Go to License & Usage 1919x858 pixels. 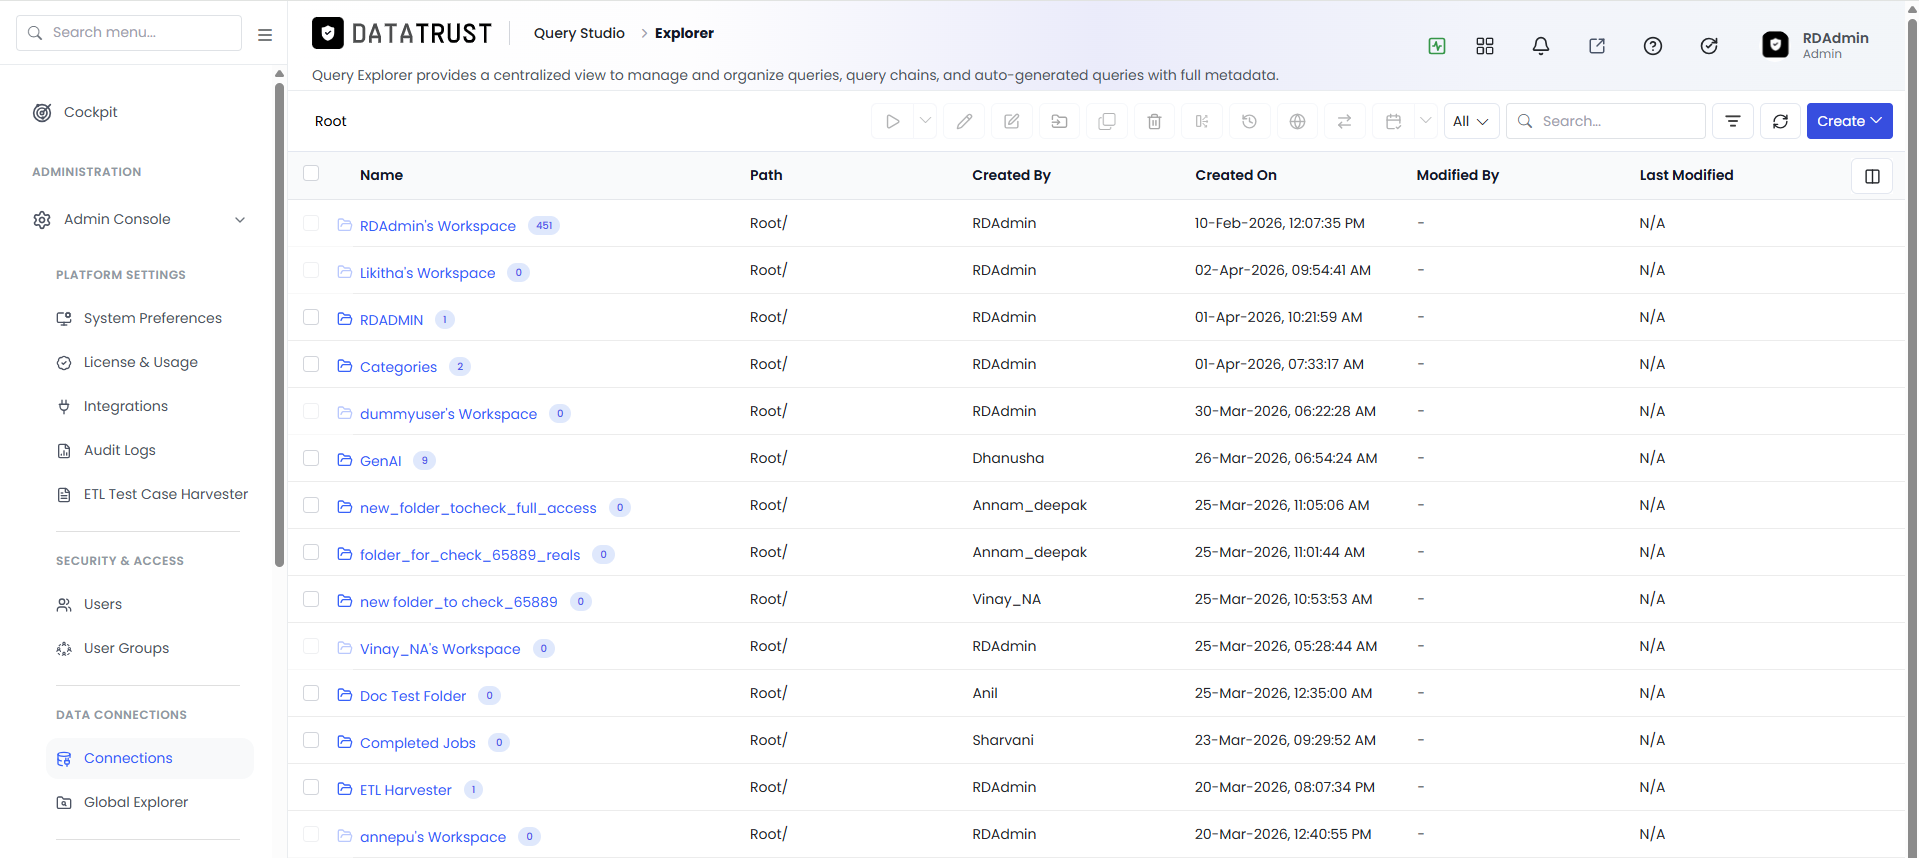click(x=140, y=362)
